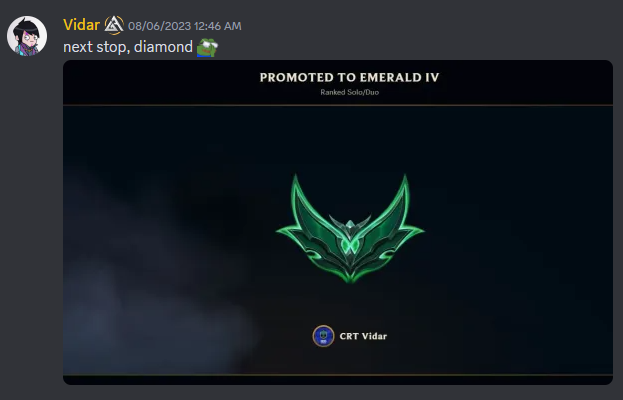
Task: Click the 'IV' tier numeral in the heading
Action: pos(432,77)
